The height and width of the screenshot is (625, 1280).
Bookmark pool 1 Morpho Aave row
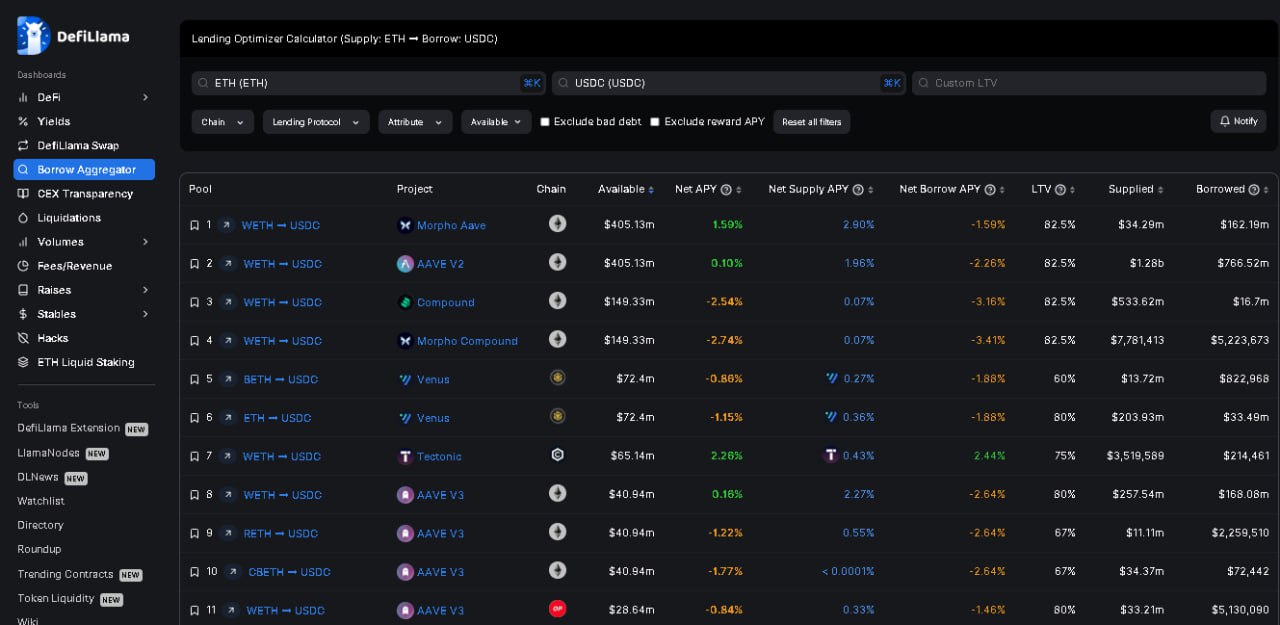coord(195,225)
